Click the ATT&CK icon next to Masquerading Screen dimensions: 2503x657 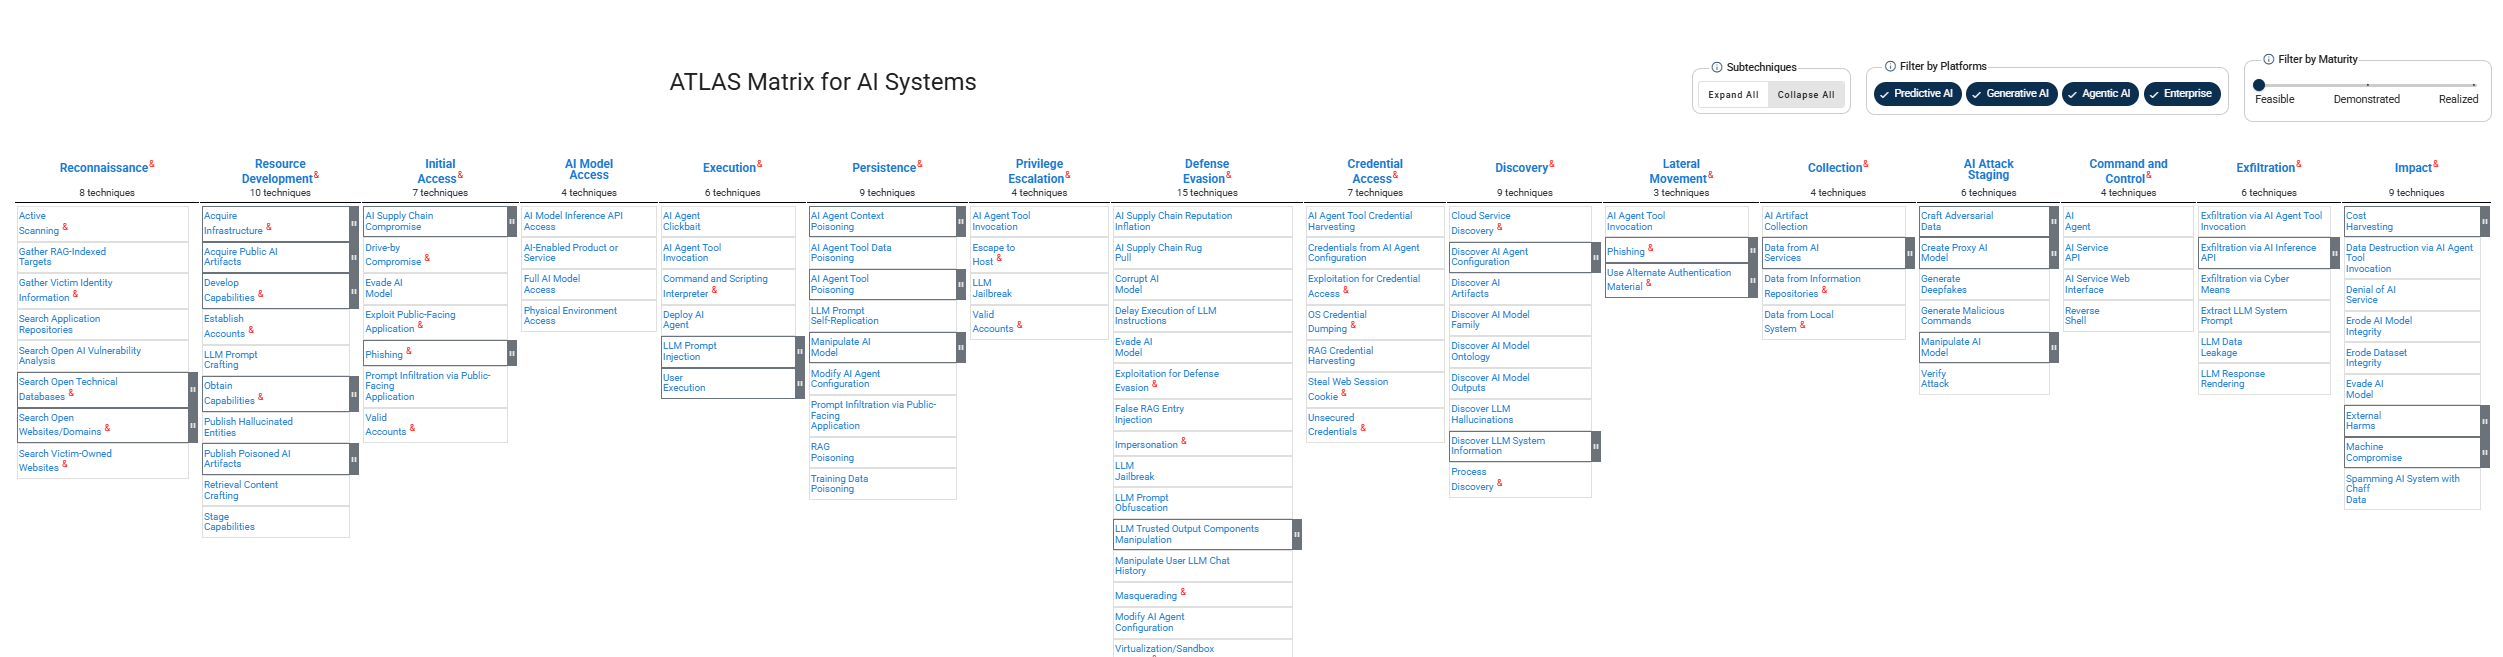pyautogui.click(x=1183, y=592)
